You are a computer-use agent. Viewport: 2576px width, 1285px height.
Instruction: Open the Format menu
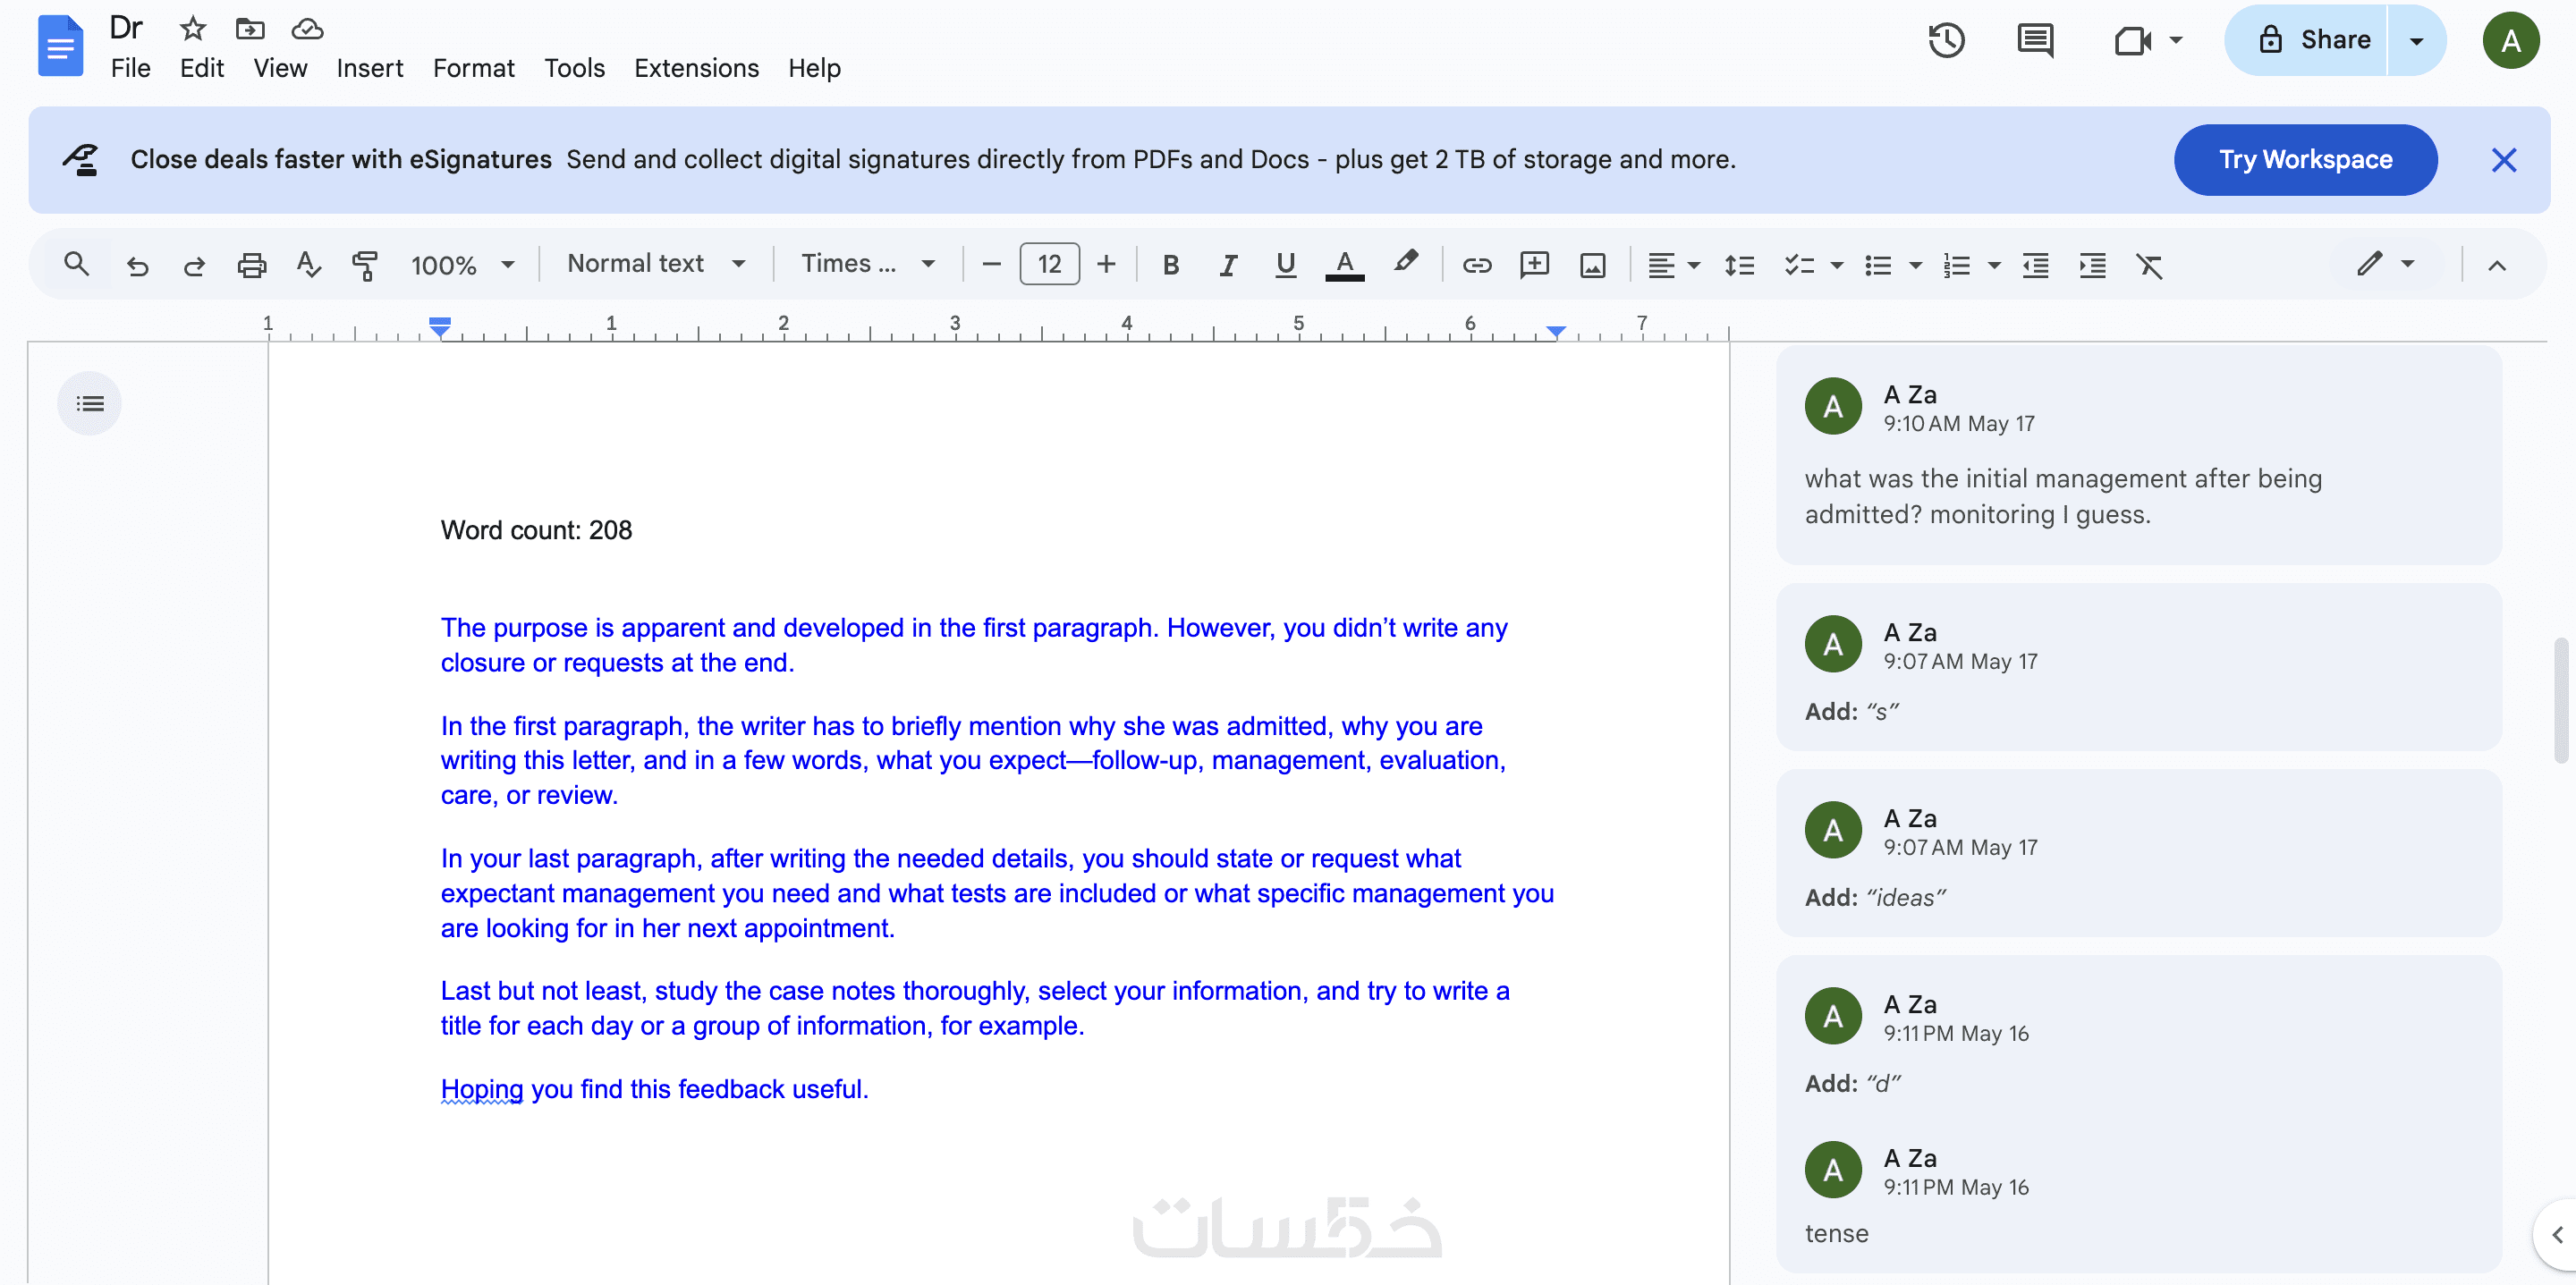[473, 68]
